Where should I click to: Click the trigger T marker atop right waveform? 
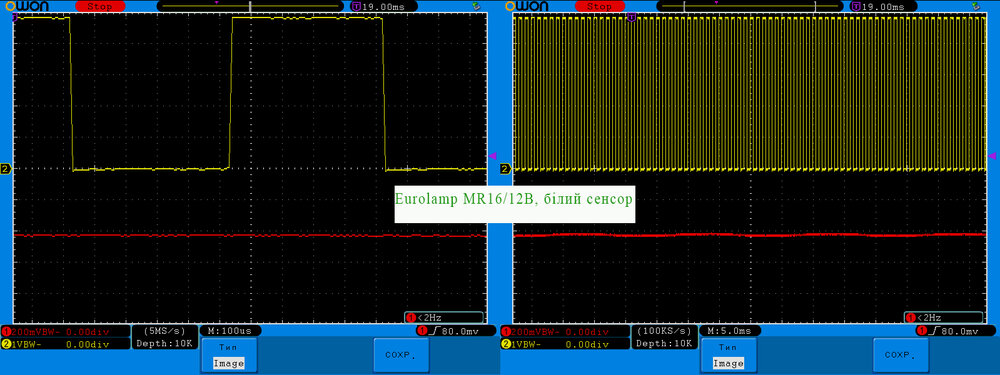point(631,18)
